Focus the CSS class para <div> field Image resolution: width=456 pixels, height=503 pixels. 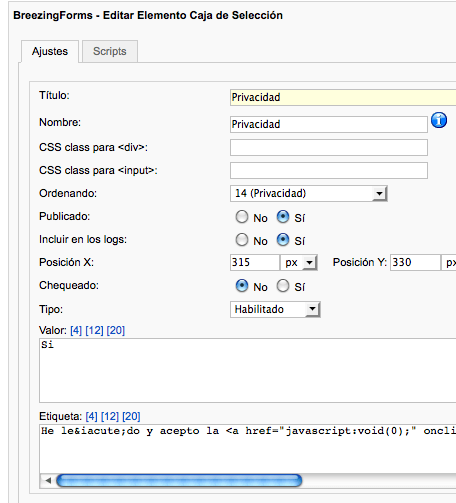click(x=329, y=148)
